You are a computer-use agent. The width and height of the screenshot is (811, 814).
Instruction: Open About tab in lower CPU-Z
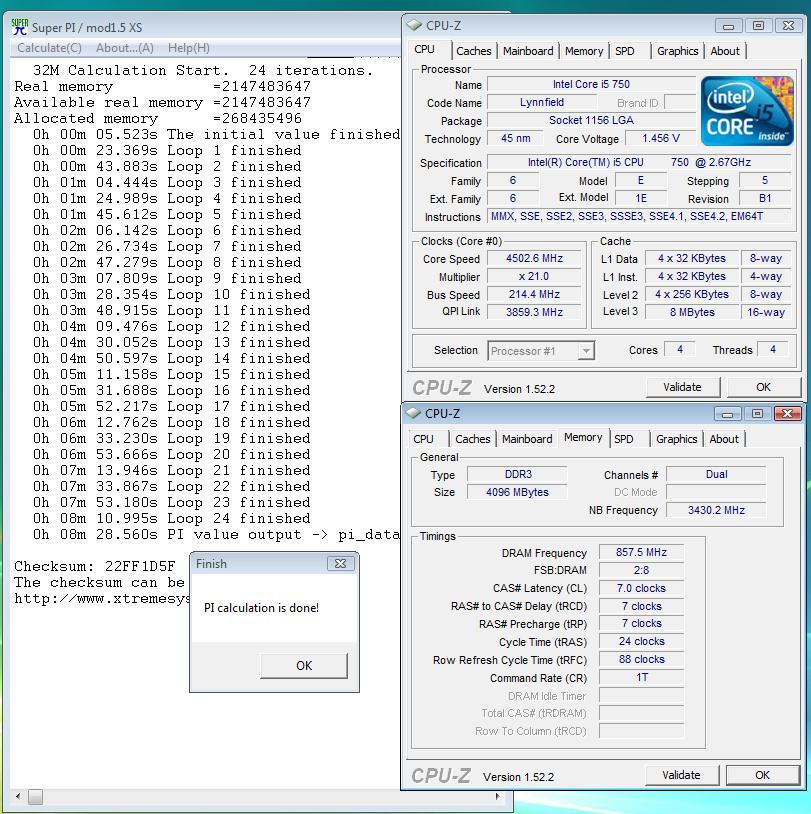point(724,439)
